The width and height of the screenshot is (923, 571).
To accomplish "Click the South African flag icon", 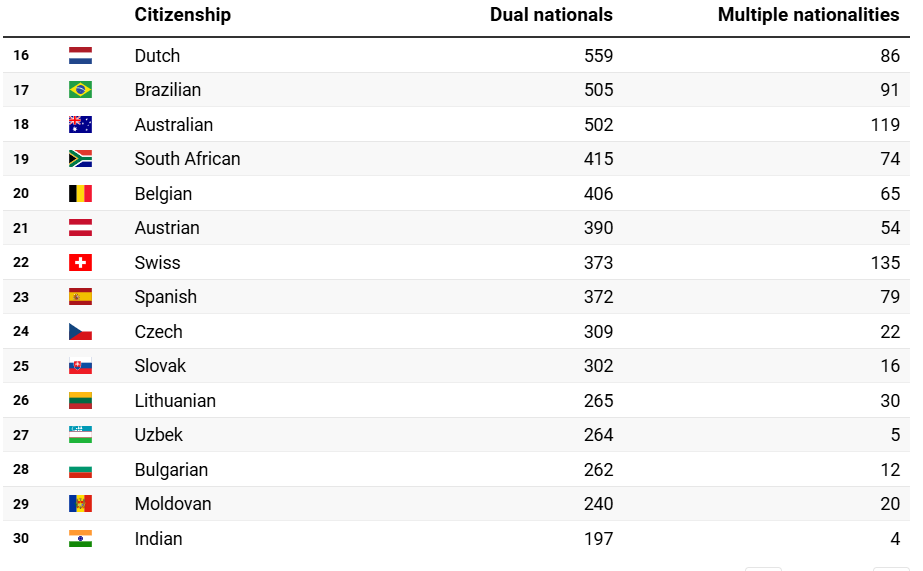I will [x=80, y=159].
